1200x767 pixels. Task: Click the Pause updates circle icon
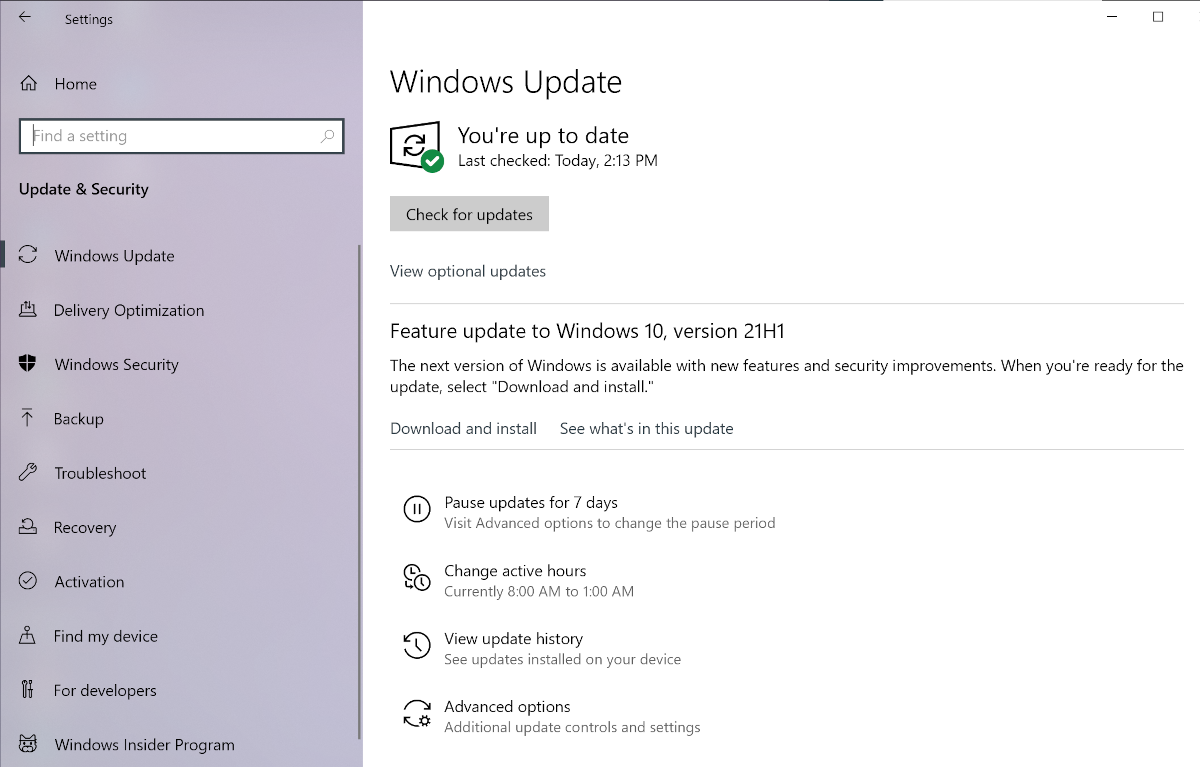pos(416,509)
